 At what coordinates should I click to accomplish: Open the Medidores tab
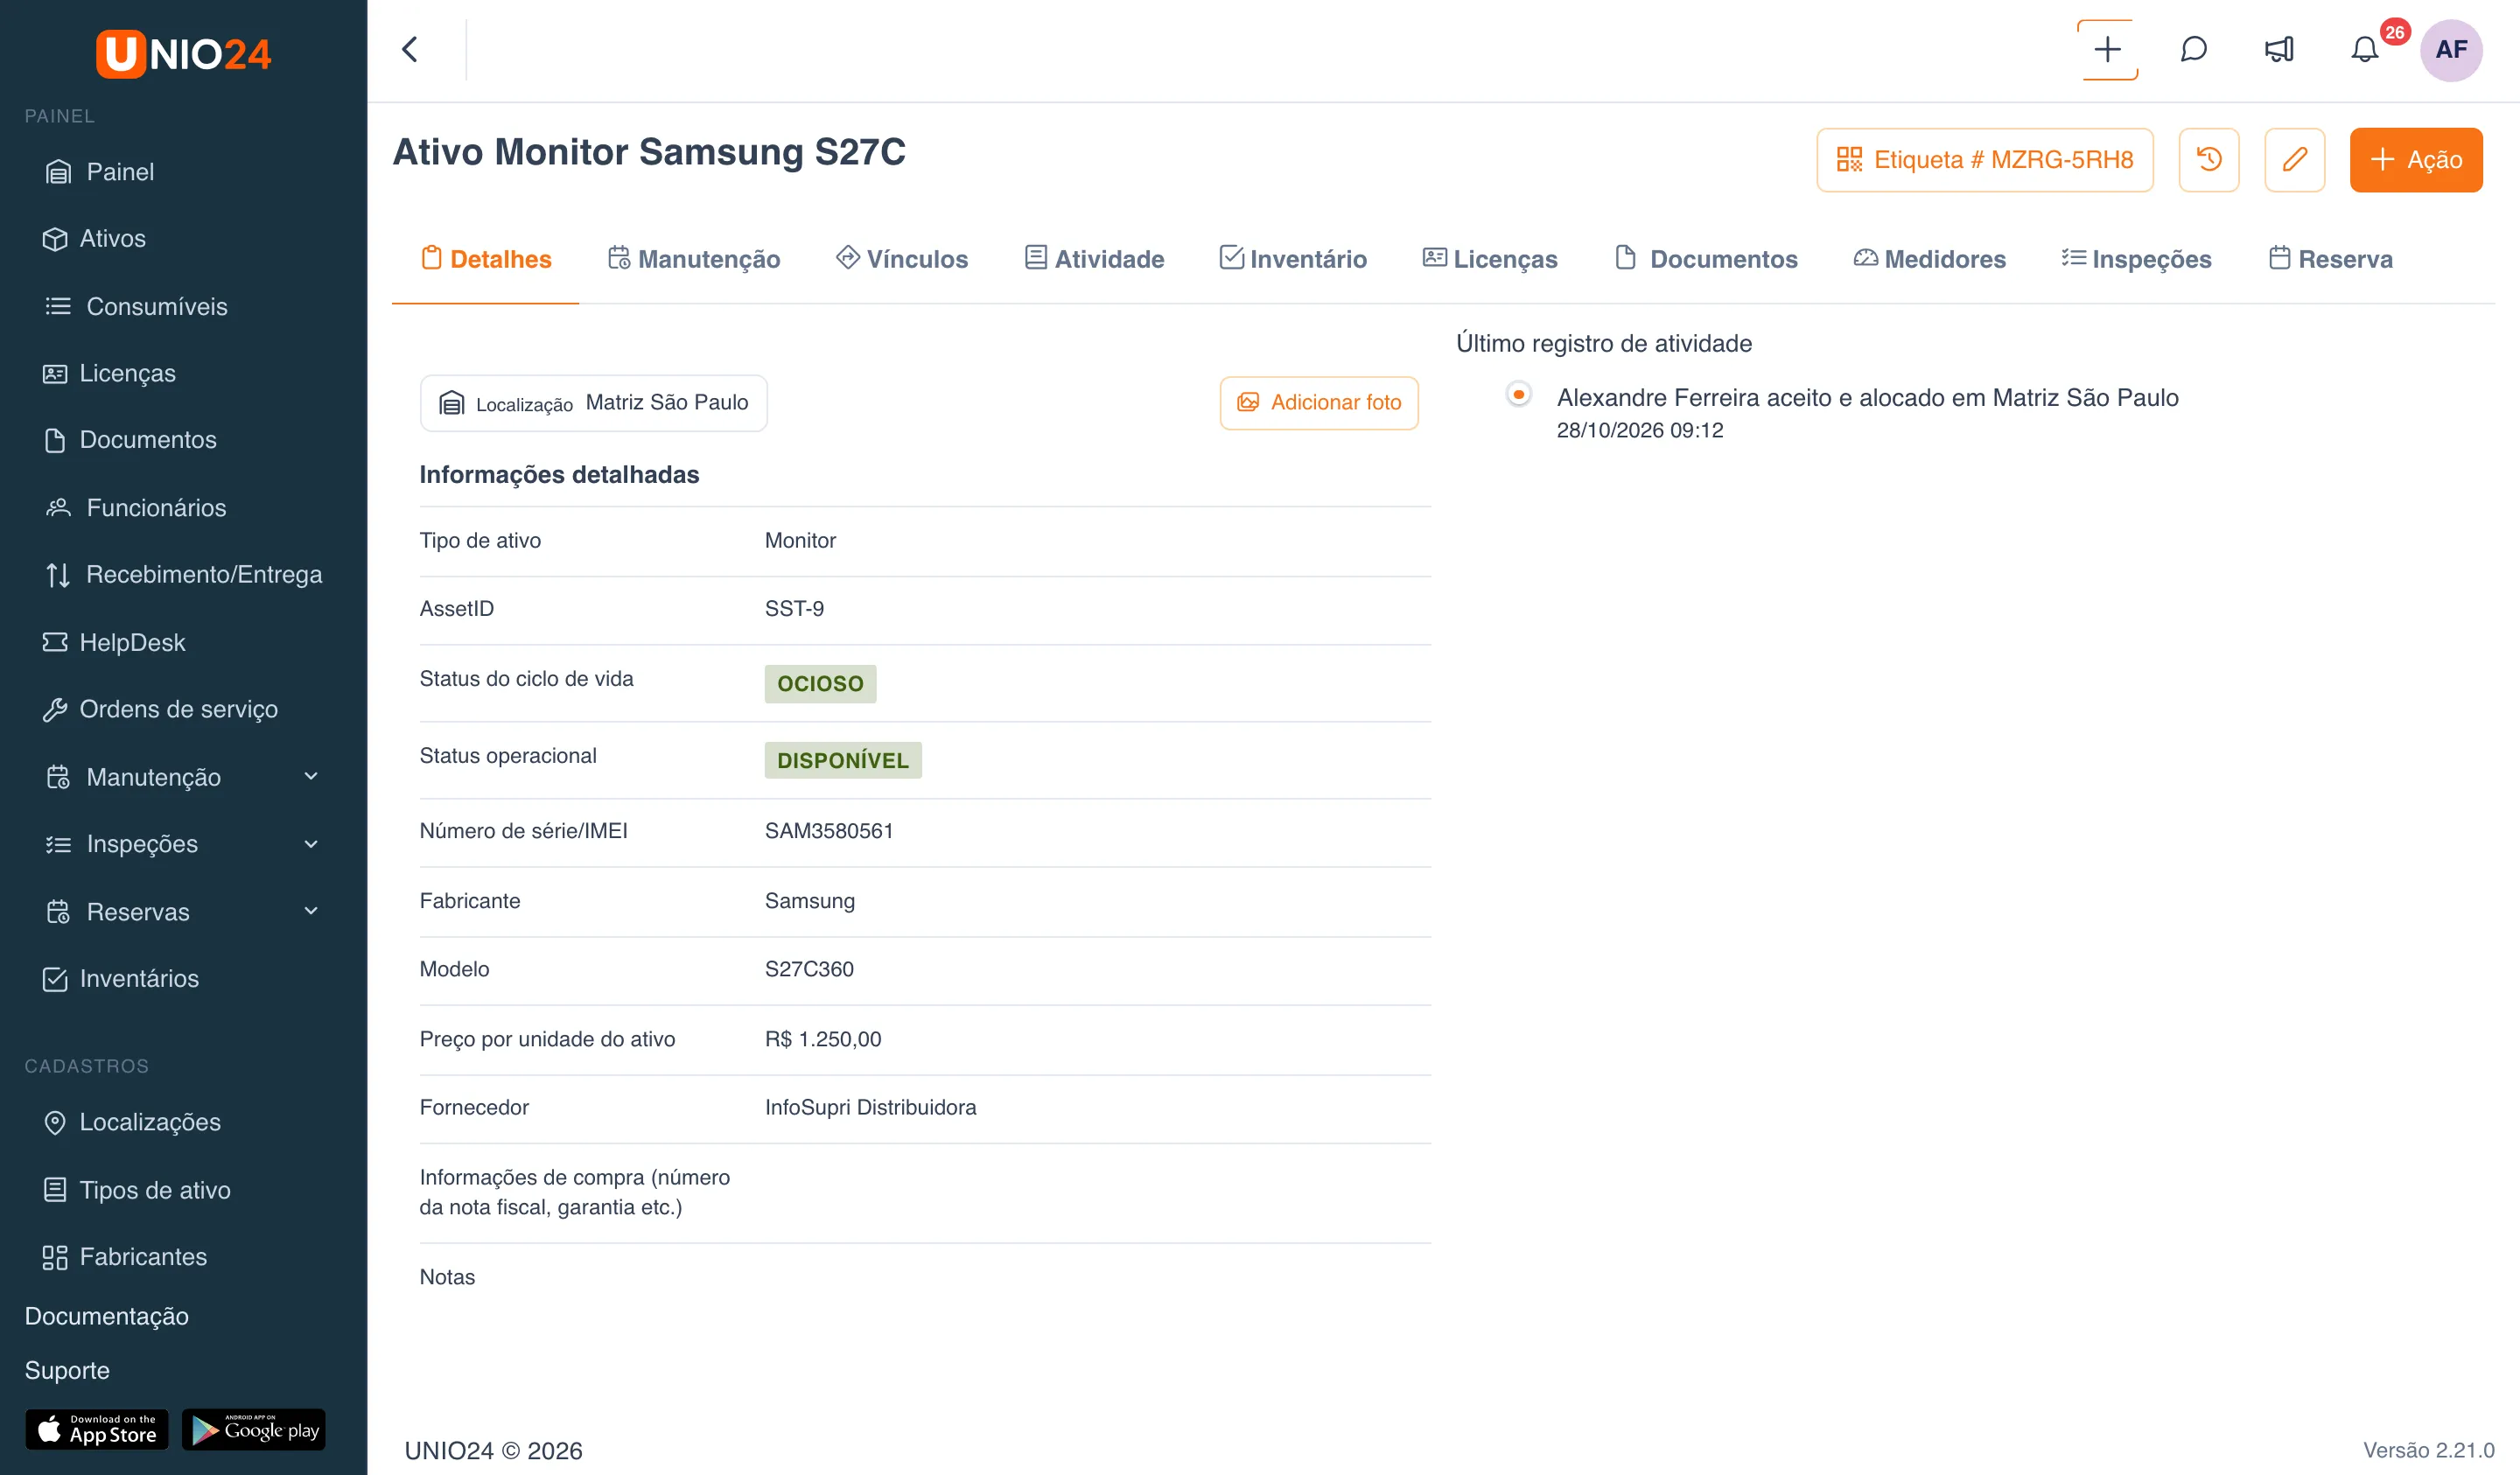pos(1930,259)
